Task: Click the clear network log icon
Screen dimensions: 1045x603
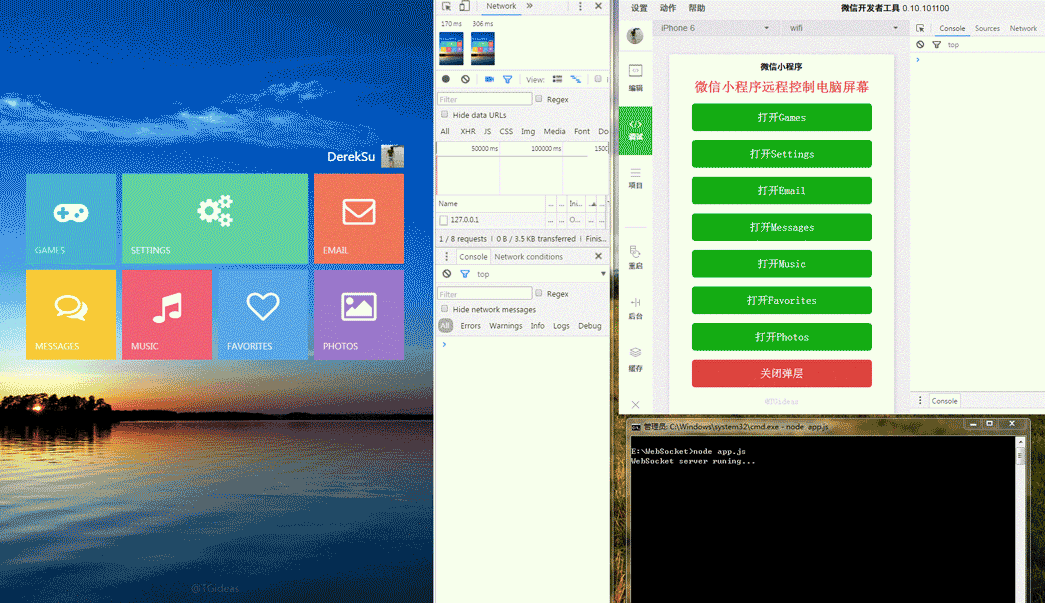Action: [465, 79]
